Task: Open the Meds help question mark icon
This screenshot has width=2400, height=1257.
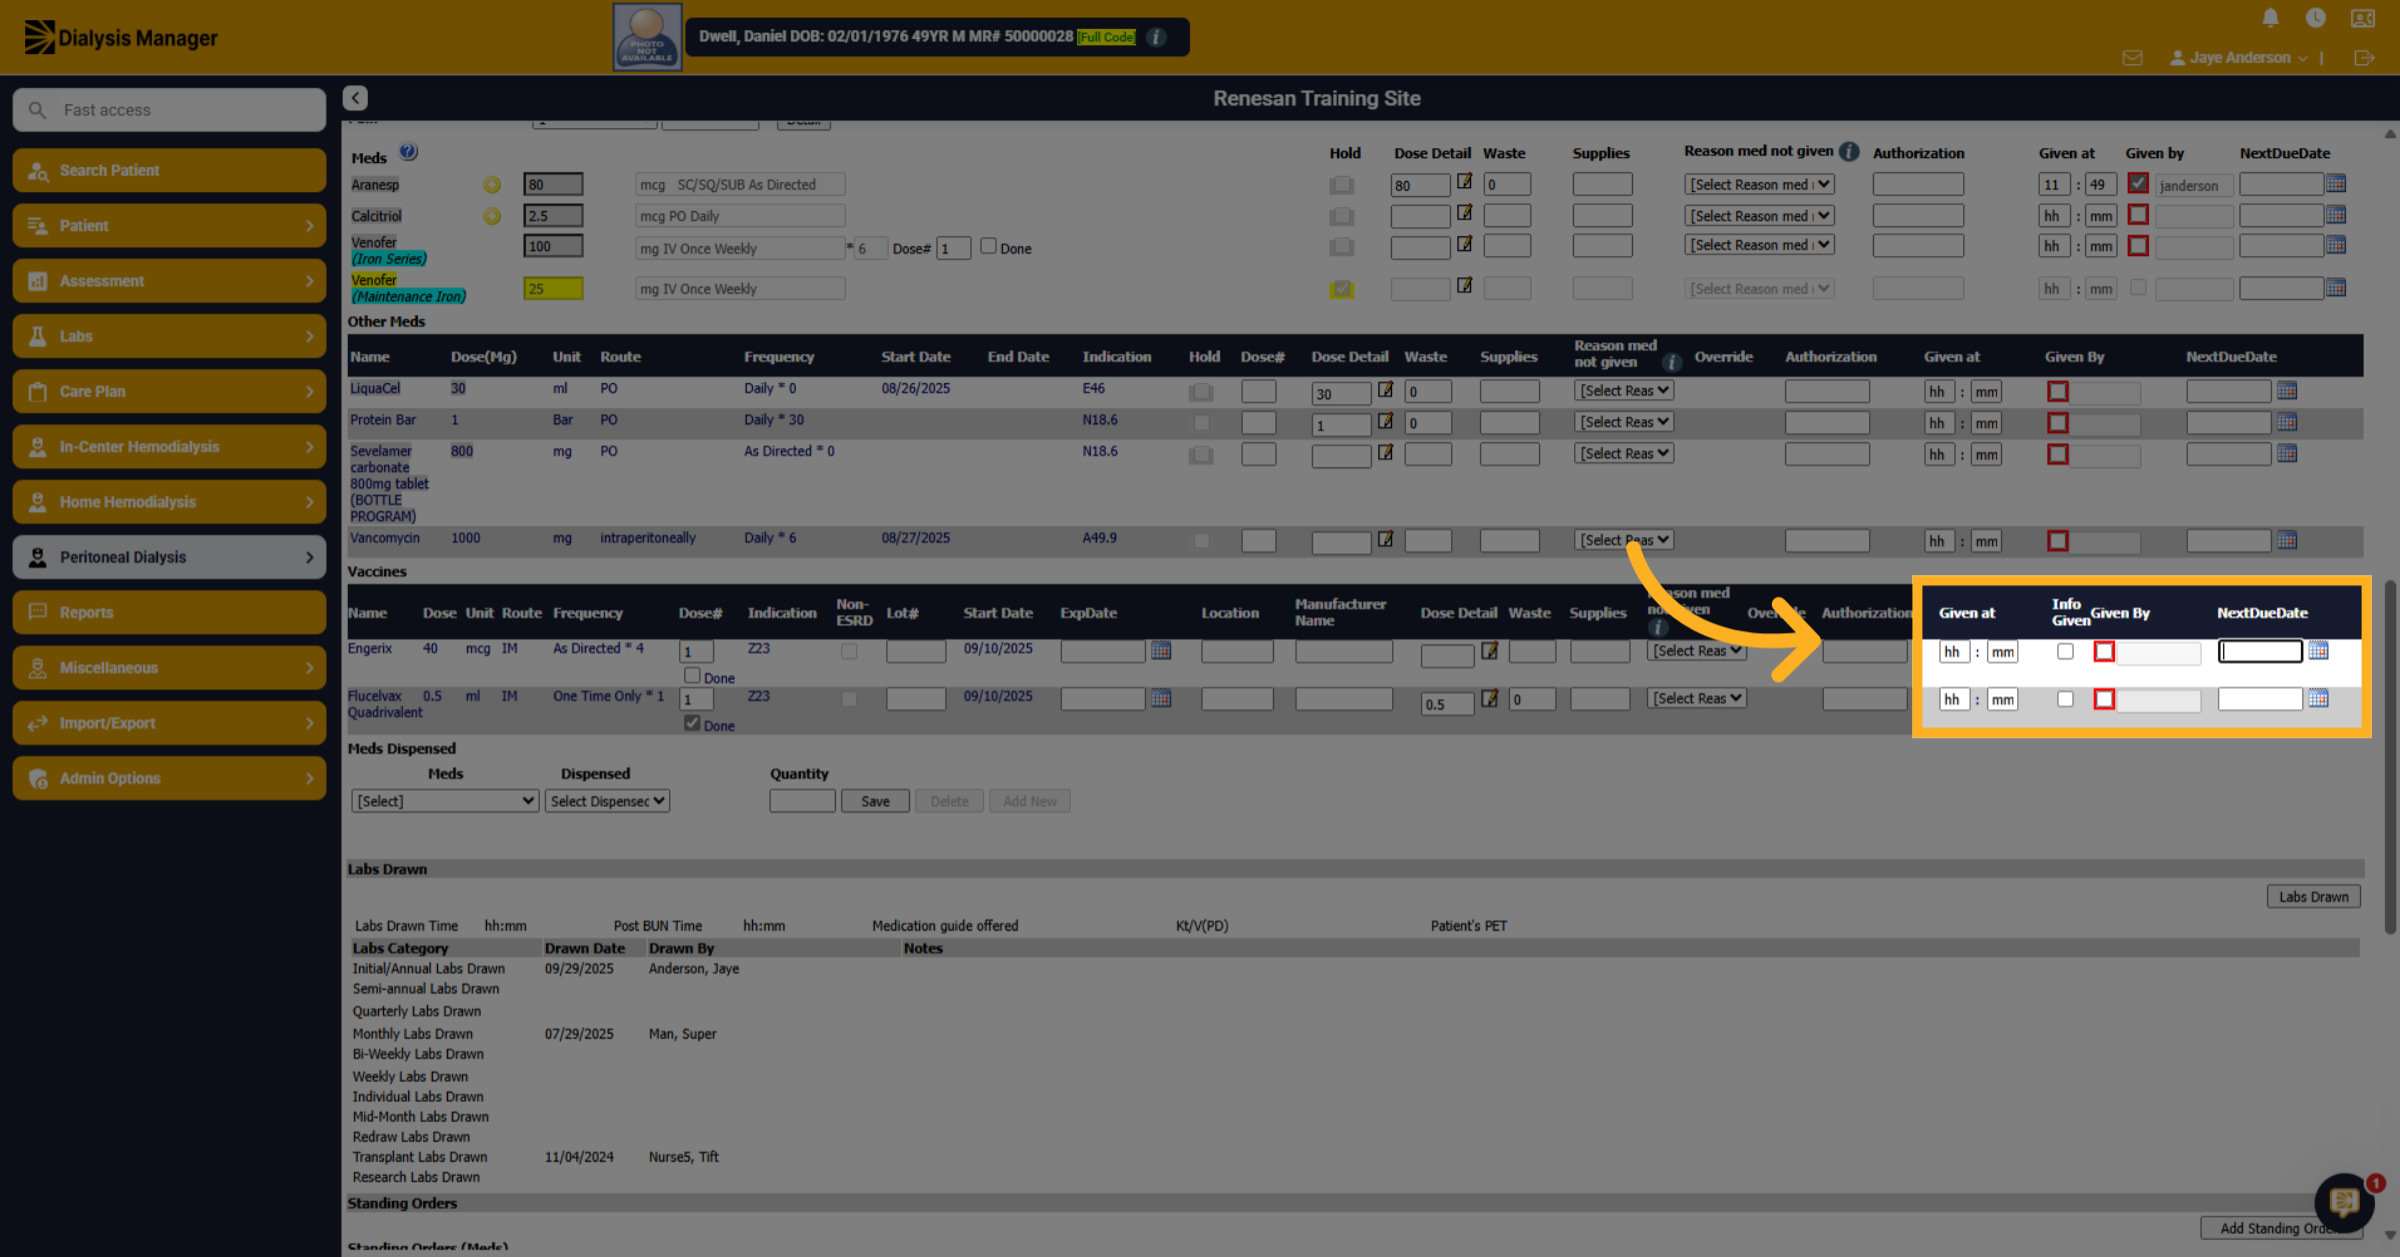Action: [408, 152]
